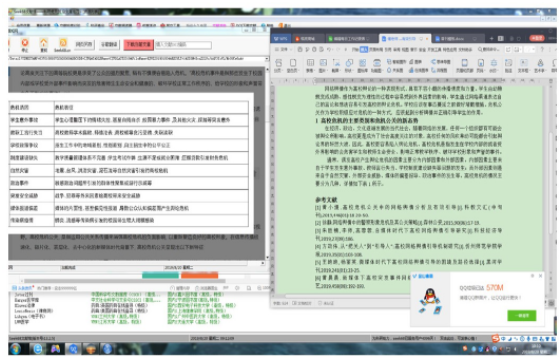Open the browser address bar dropdown arrow
559x361 pixels.
coord(267,58)
